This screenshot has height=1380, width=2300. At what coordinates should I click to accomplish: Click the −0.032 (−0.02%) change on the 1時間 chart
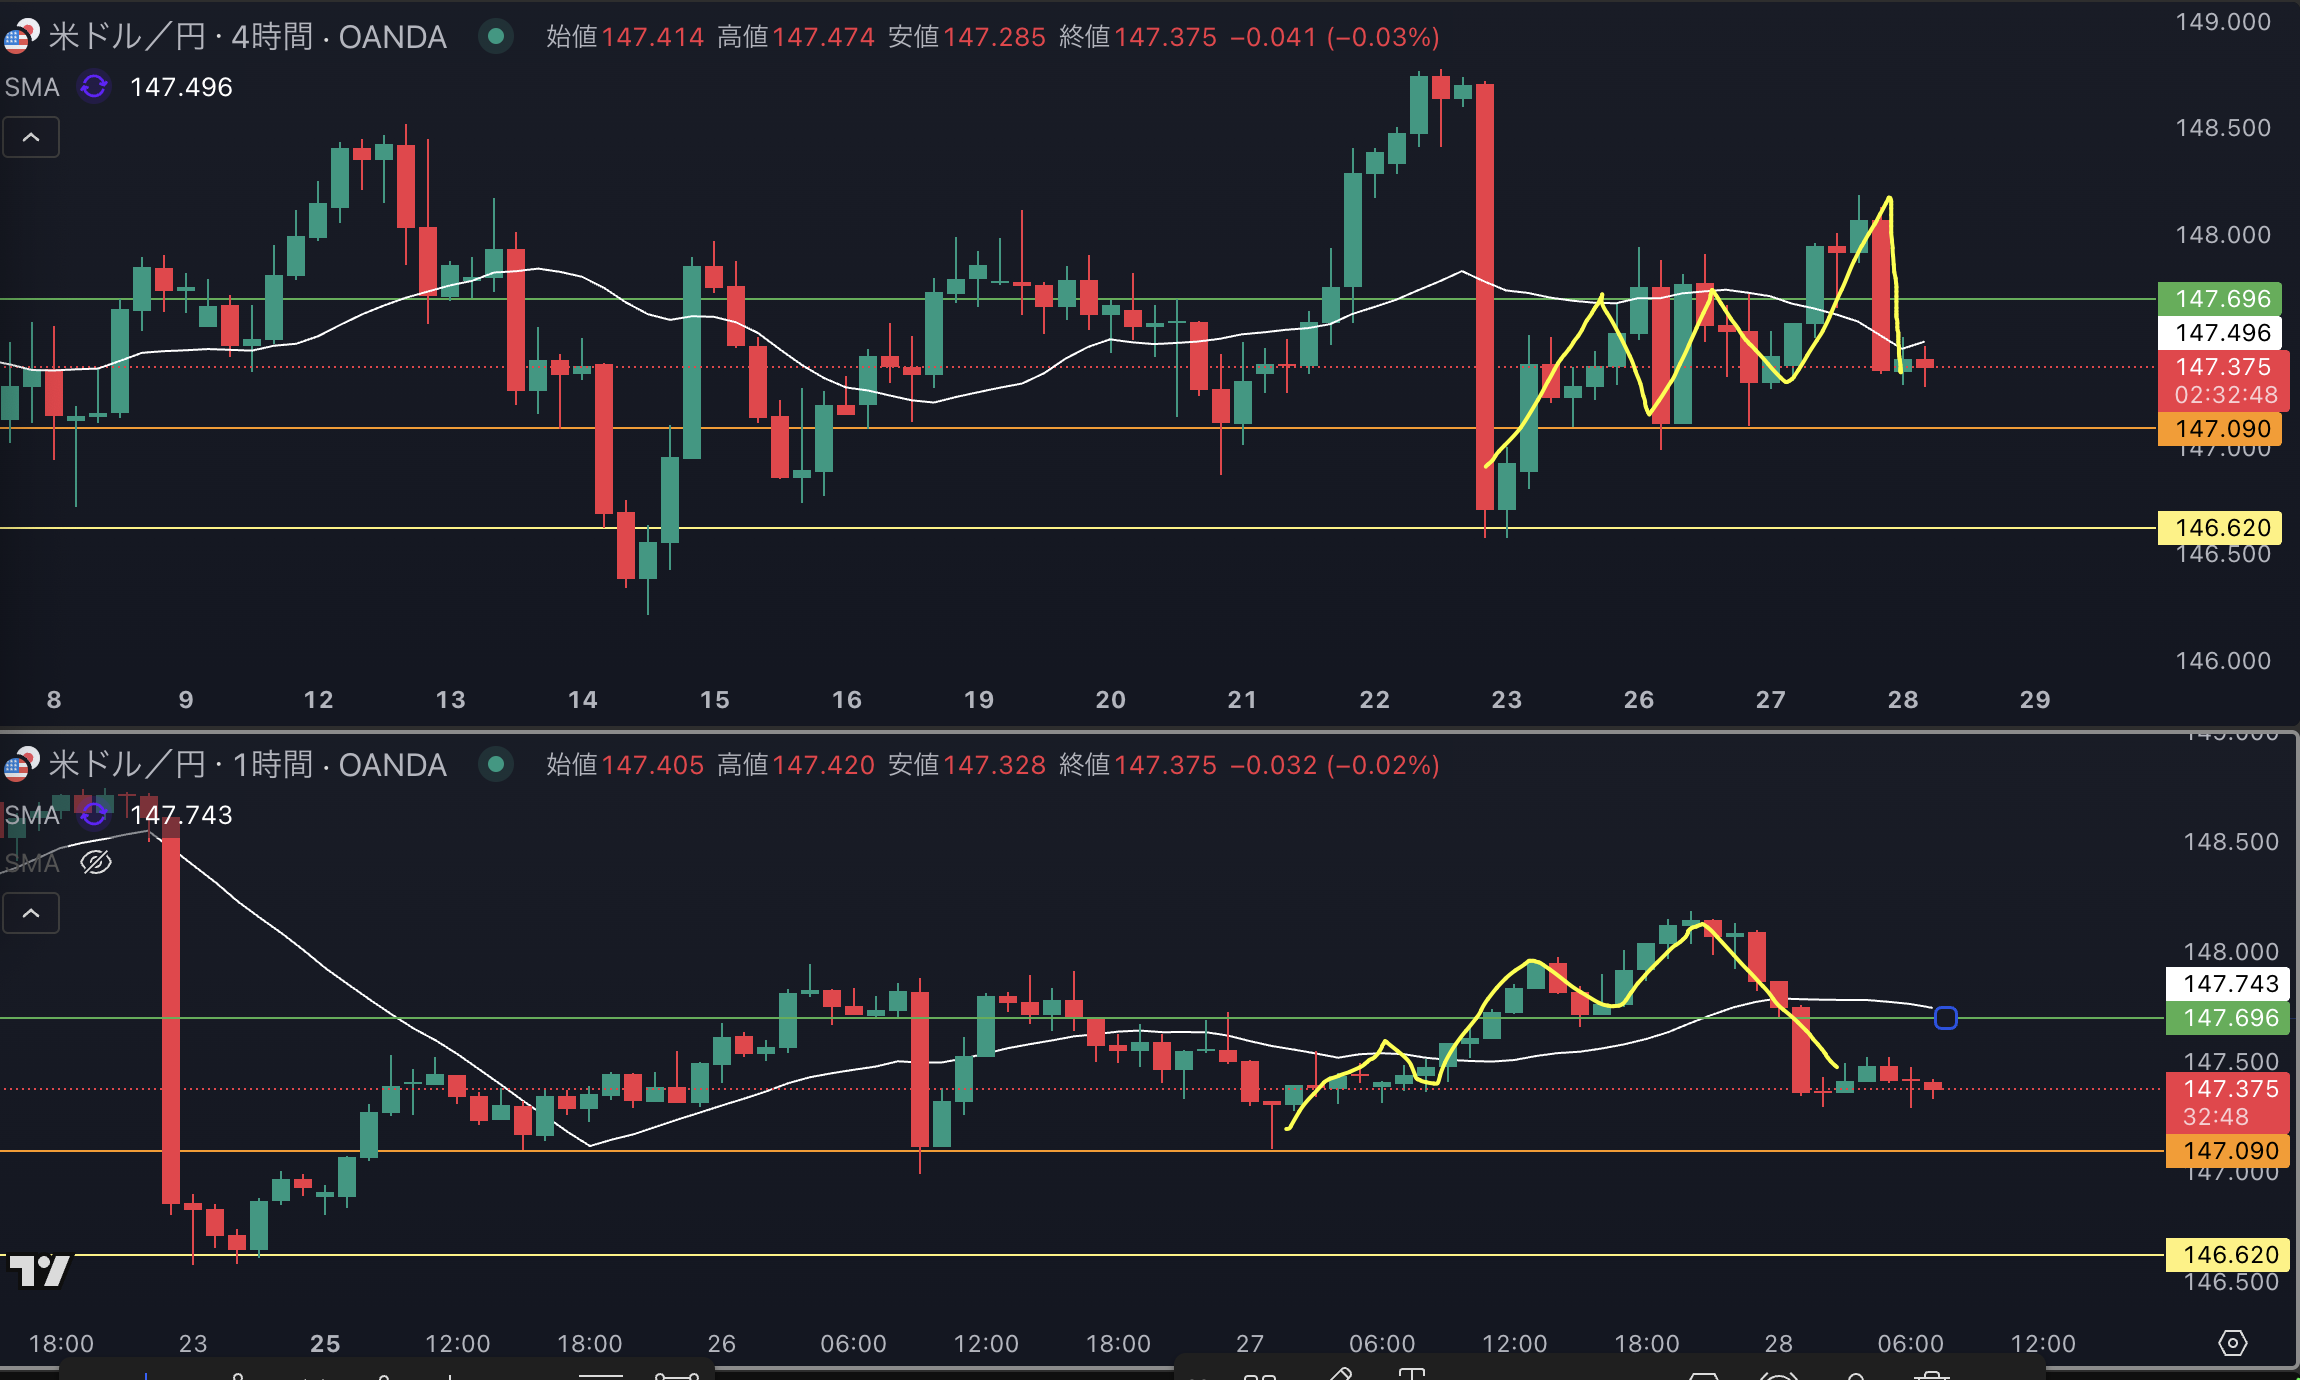(x=1335, y=765)
